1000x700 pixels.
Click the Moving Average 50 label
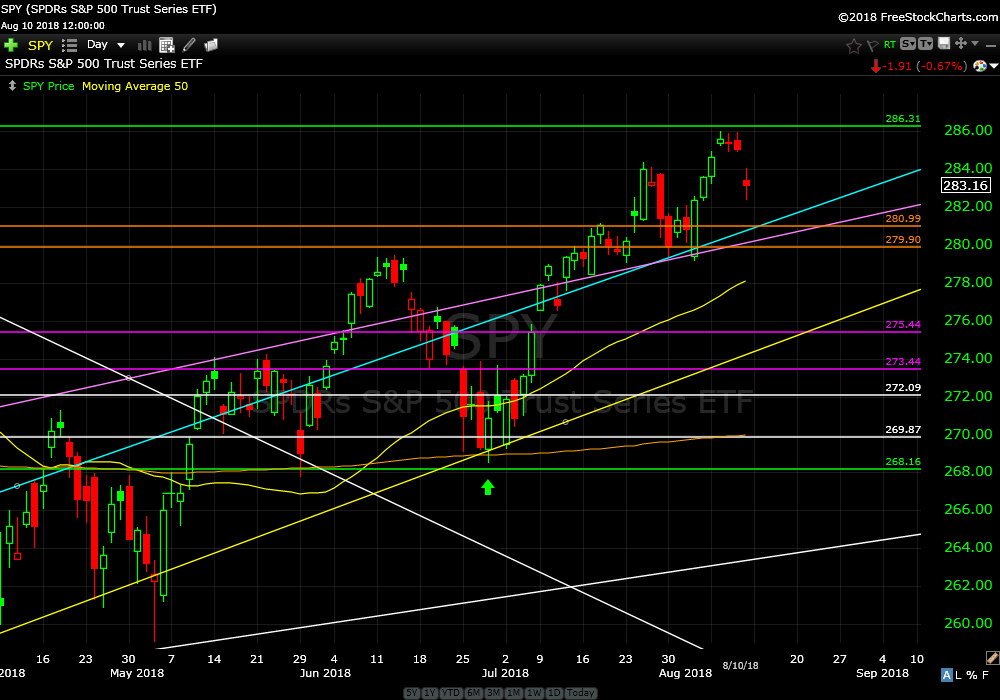point(134,86)
